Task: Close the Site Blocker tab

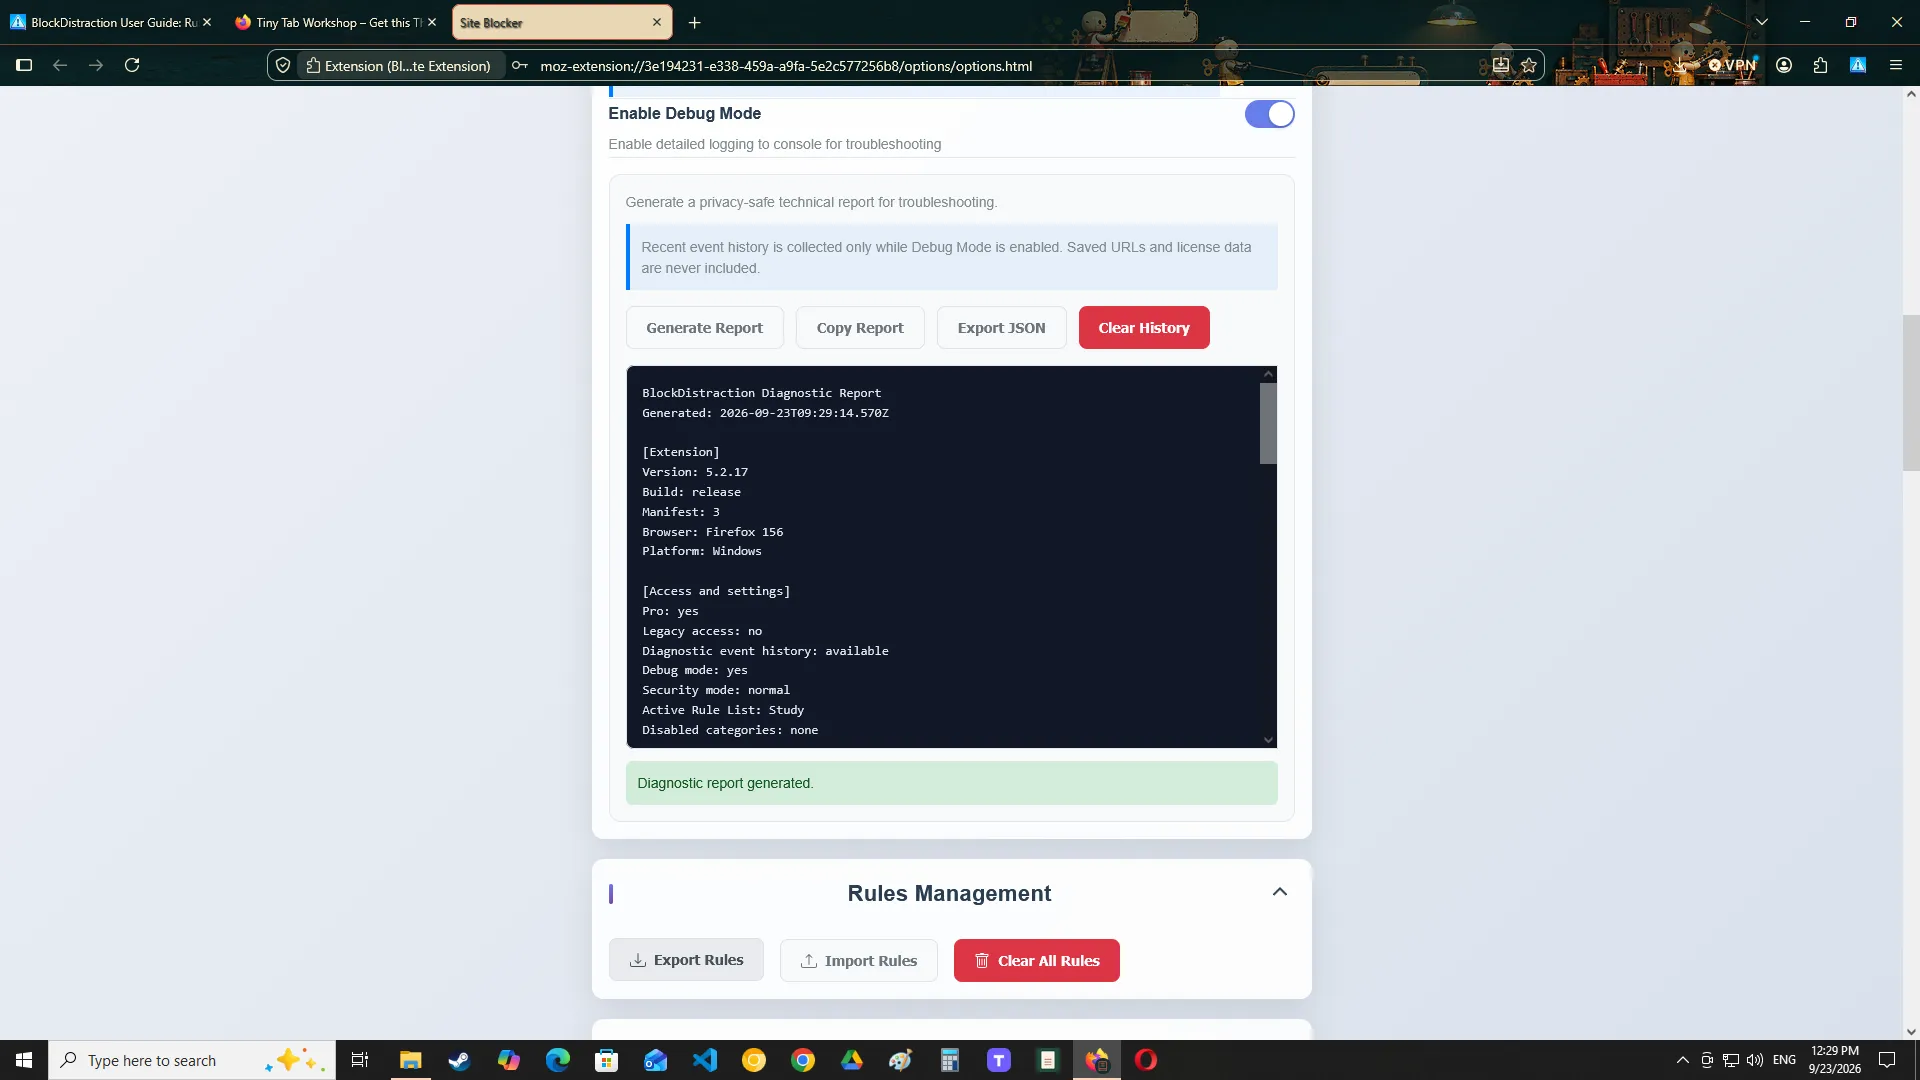Action: (657, 22)
